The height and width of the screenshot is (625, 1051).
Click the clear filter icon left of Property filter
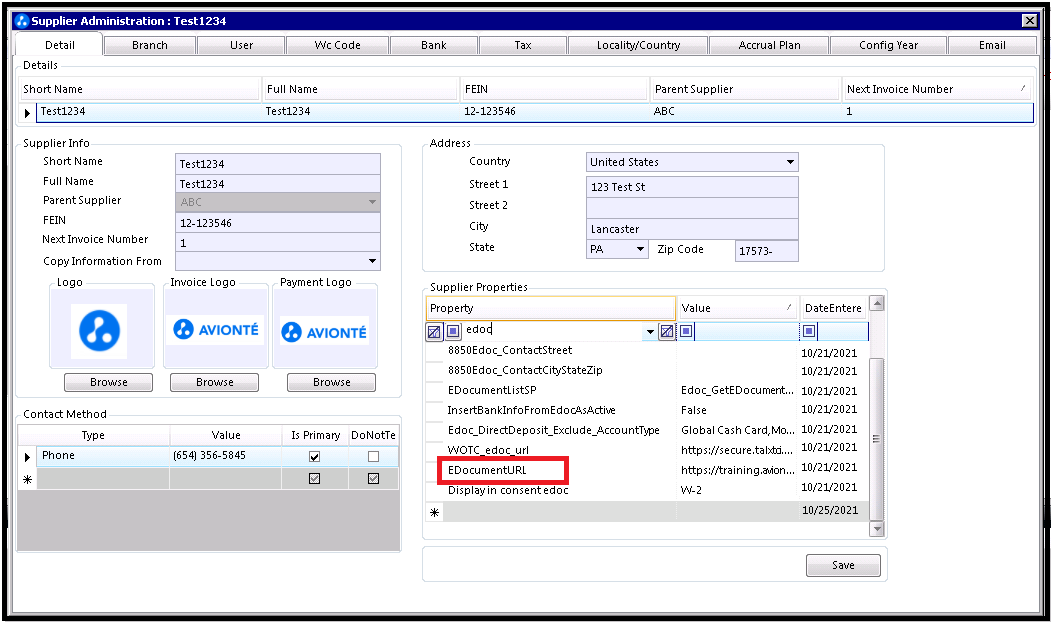434,331
